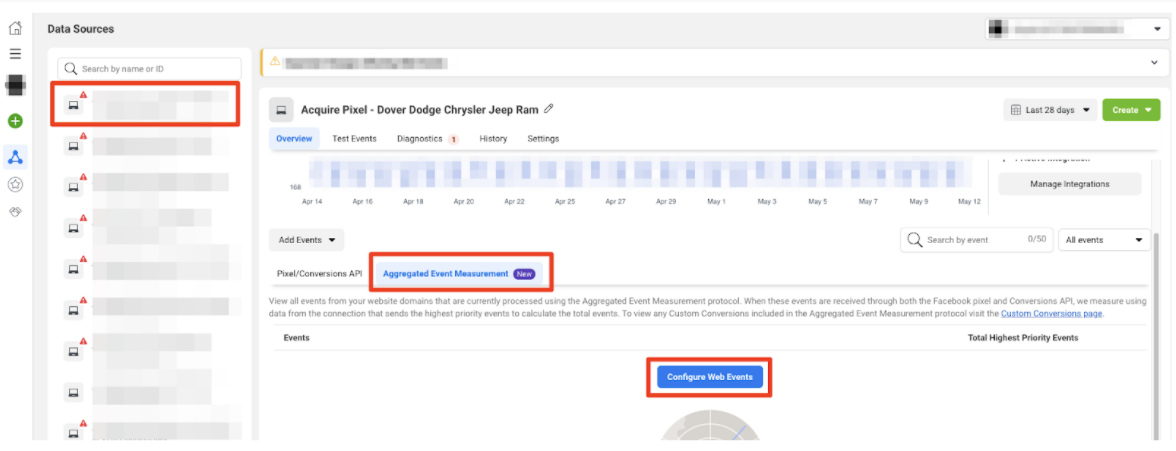
Task: Click the New badge on Aggregated tab
Action: tap(524, 274)
